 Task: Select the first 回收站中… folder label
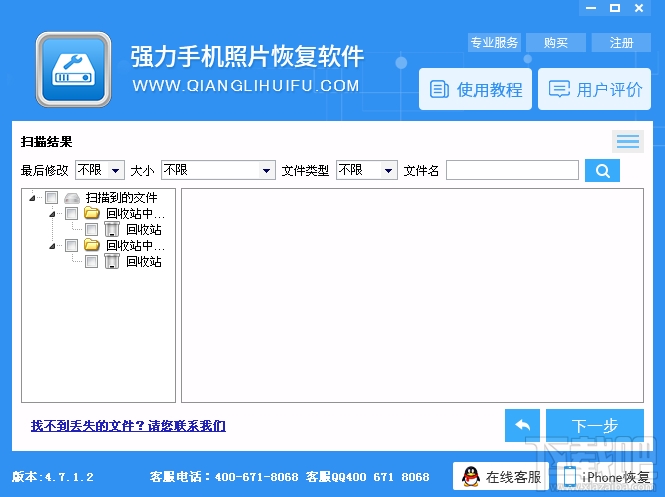(x=135, y=213)
